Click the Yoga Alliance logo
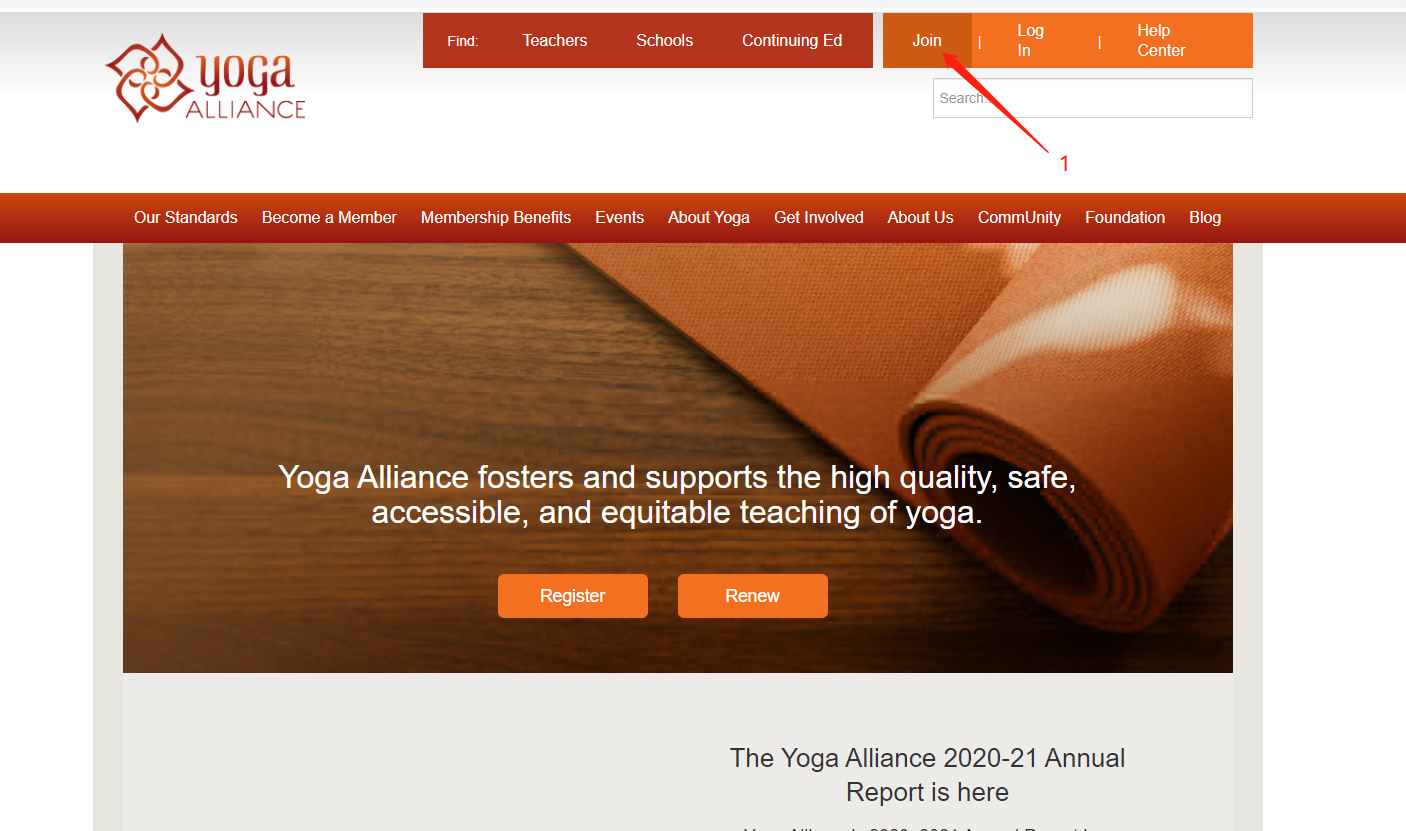The height and width of the screenshot is (831, 1406). click(x=205, y=78)
